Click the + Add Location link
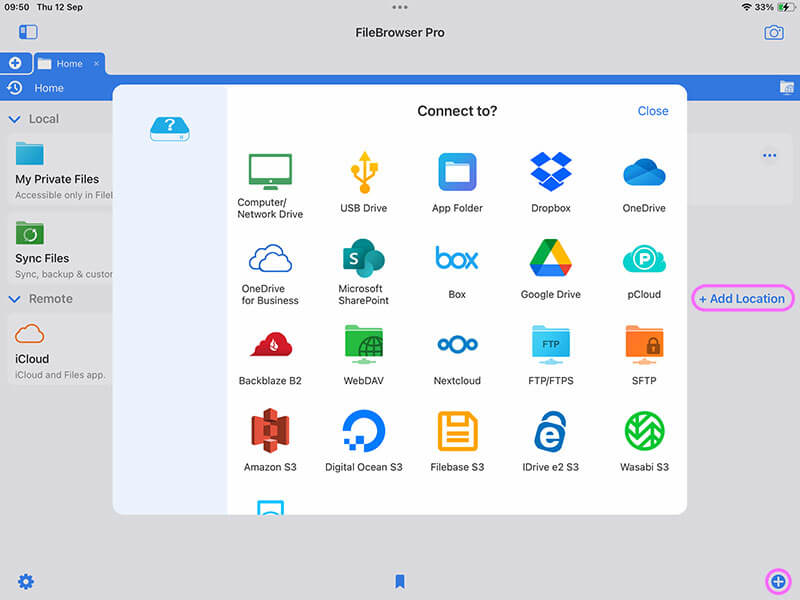The image size is (800, 600). pyautogui.click(x=742, y=298)
